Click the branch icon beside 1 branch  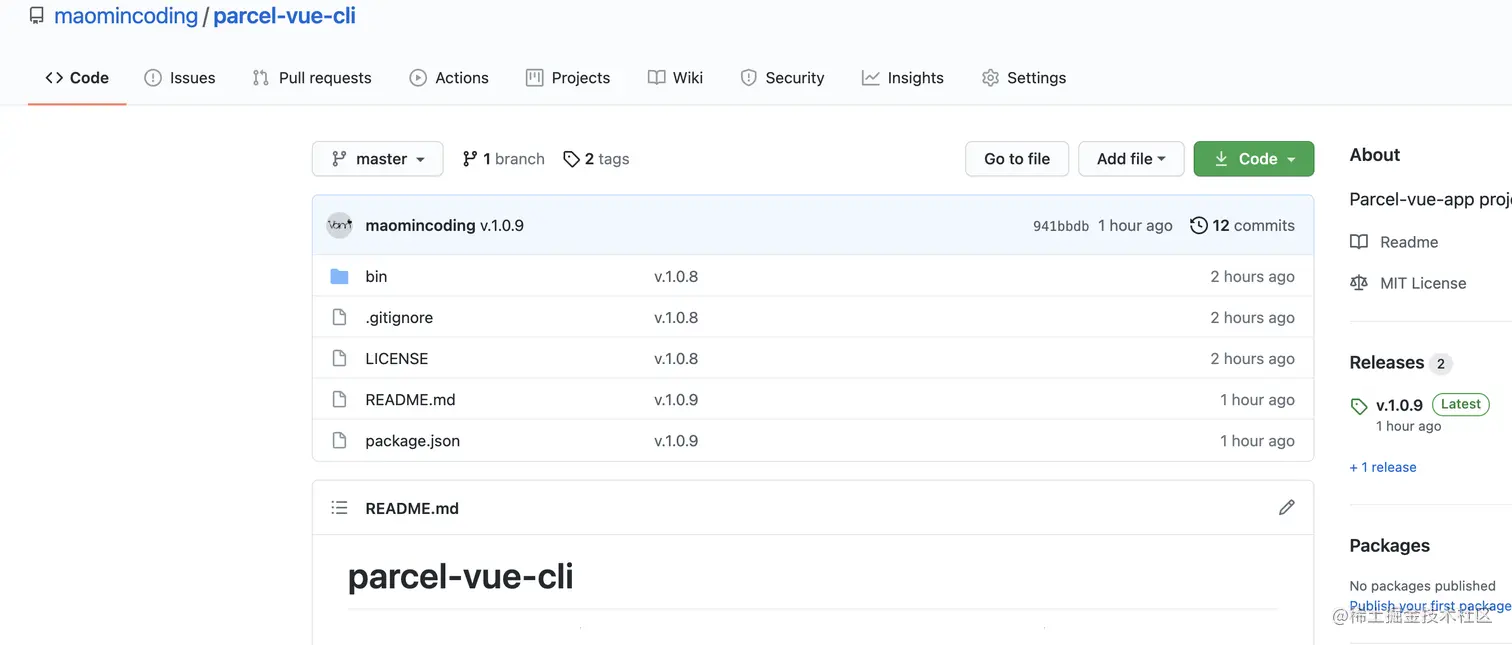pyautogui.click(x=470, y=159)
